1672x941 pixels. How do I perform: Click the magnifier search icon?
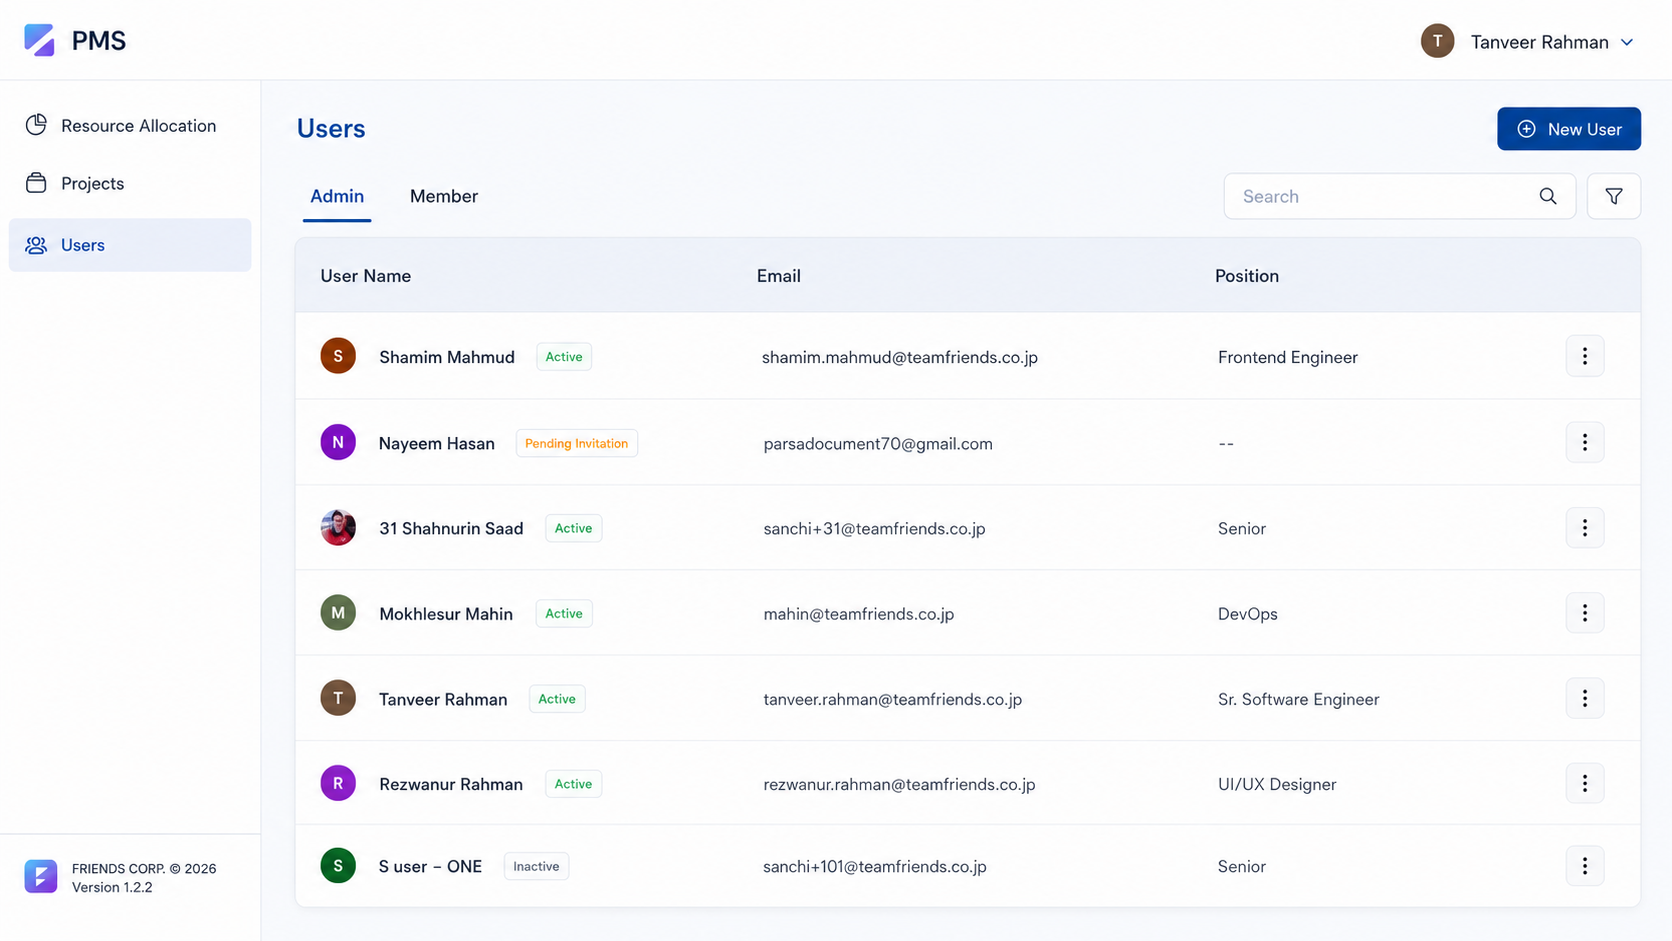[x=1548, y=196]
